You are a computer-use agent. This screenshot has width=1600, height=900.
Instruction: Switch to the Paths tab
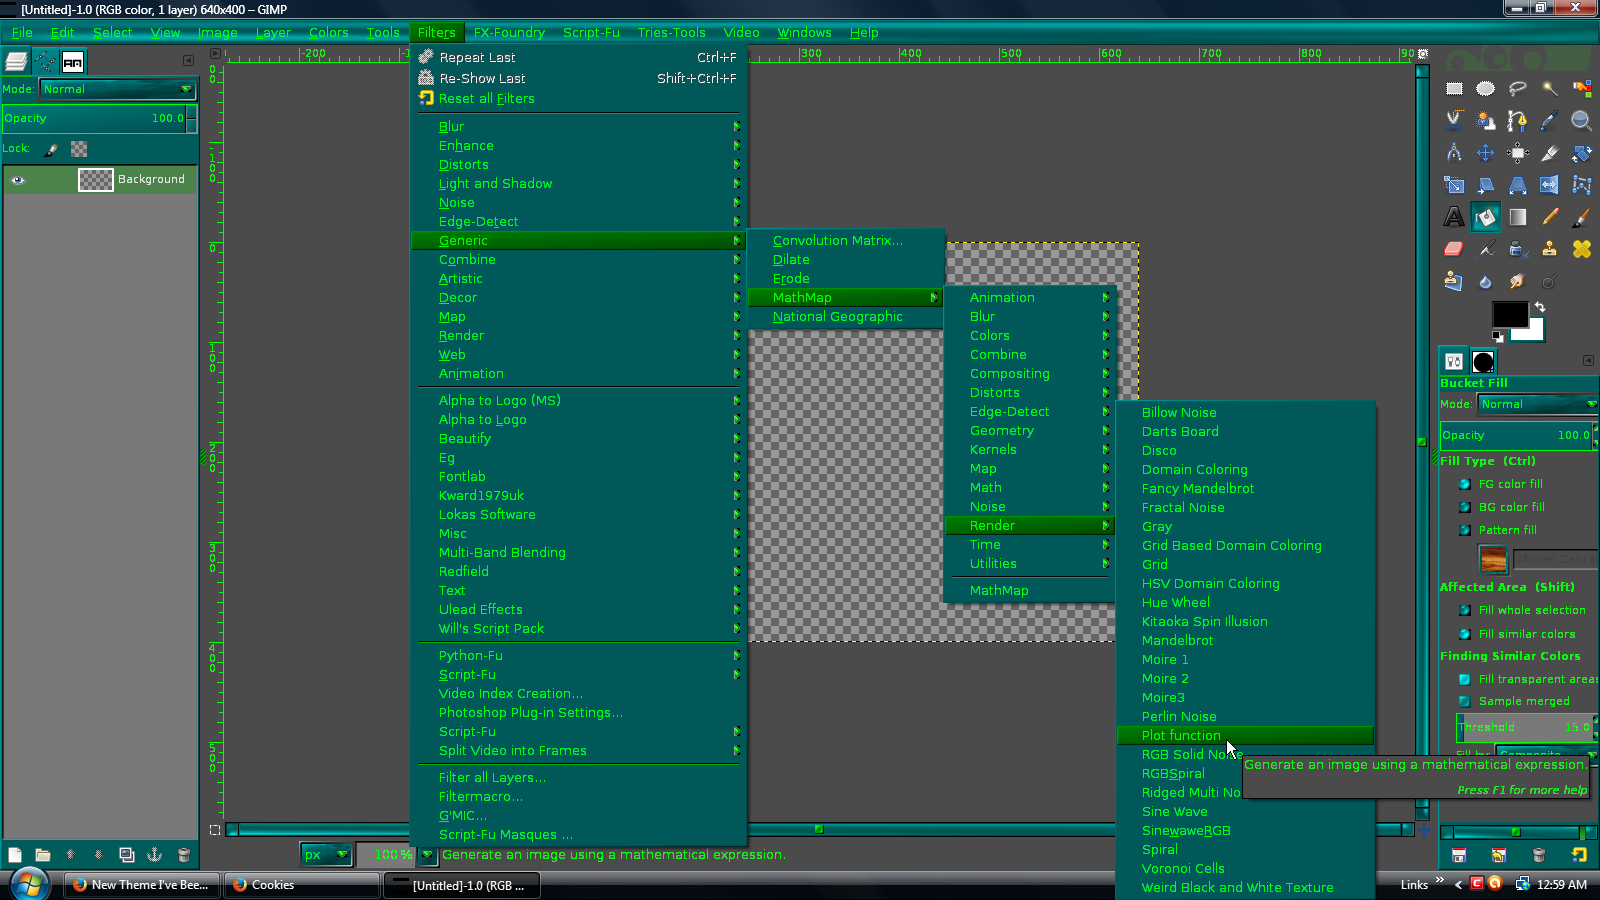[x=46, y=62]
